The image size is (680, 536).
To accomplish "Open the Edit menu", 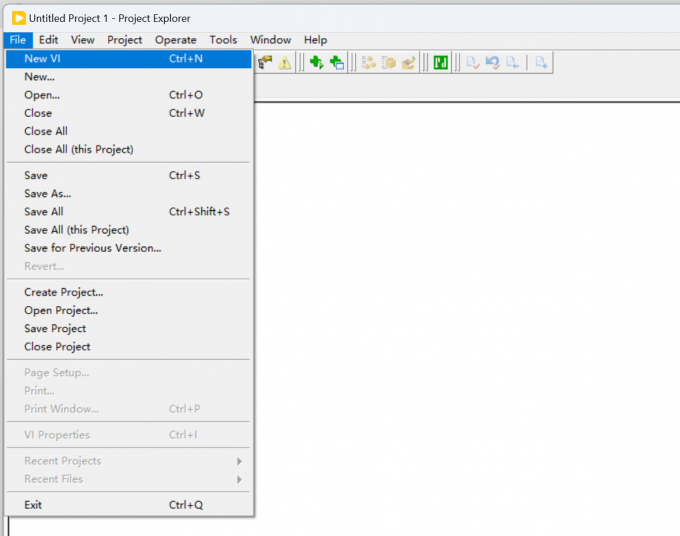I will pyautogui.click(x=49, y=40).
